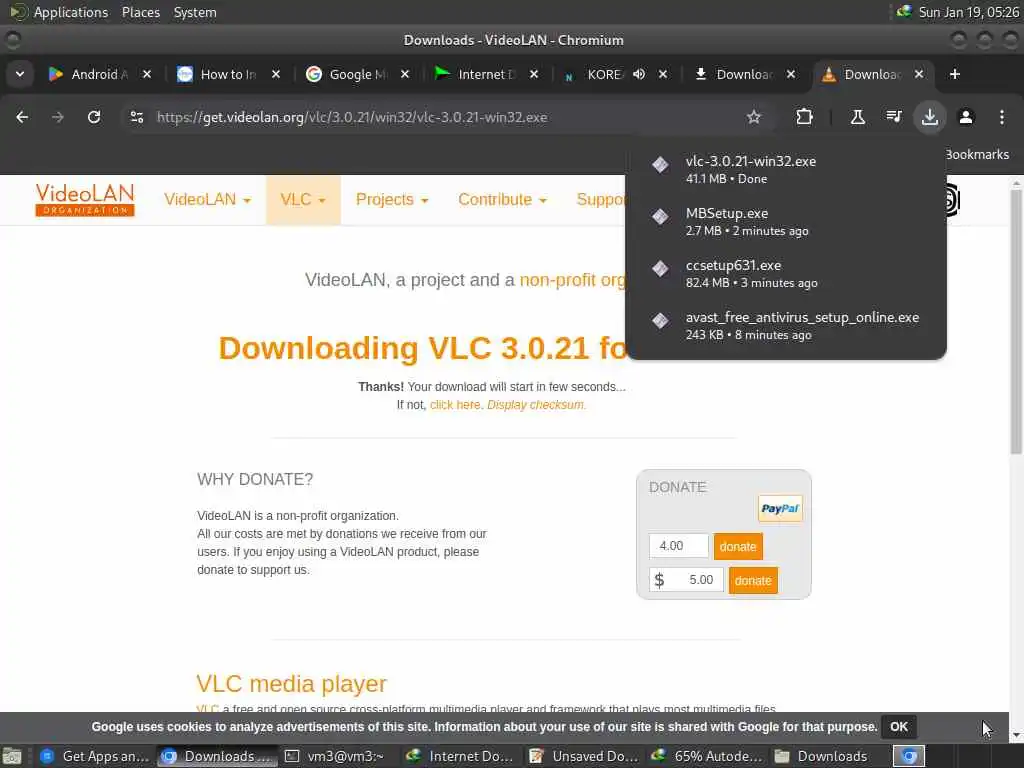Screen dimensions: 1024x768
Task: Open the Places menu
Action: pos(140,12)
